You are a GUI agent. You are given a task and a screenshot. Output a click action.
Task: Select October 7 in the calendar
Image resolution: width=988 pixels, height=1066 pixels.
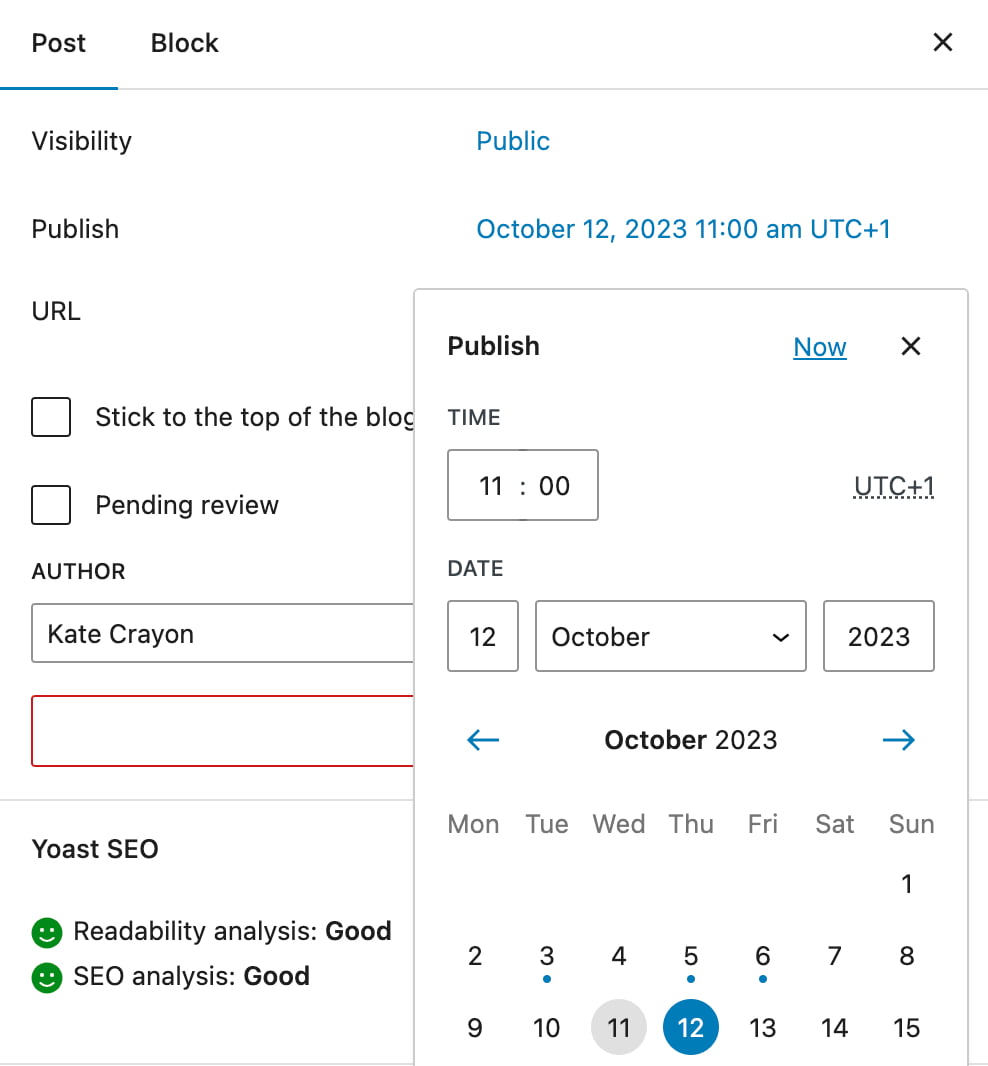coord(834,956)
